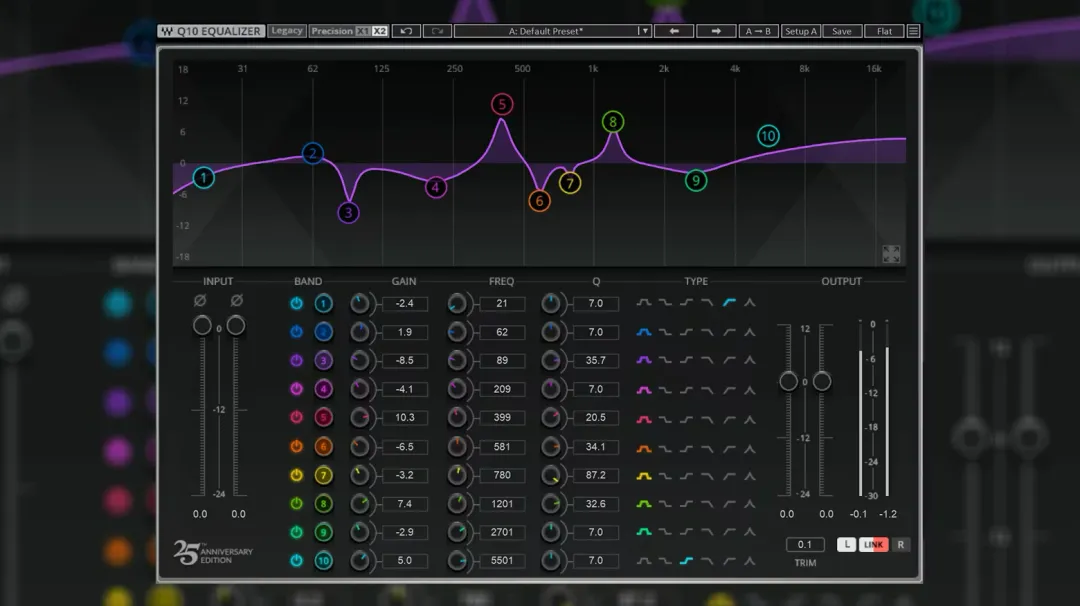Select band 8 node on graph

coord(613,122)
